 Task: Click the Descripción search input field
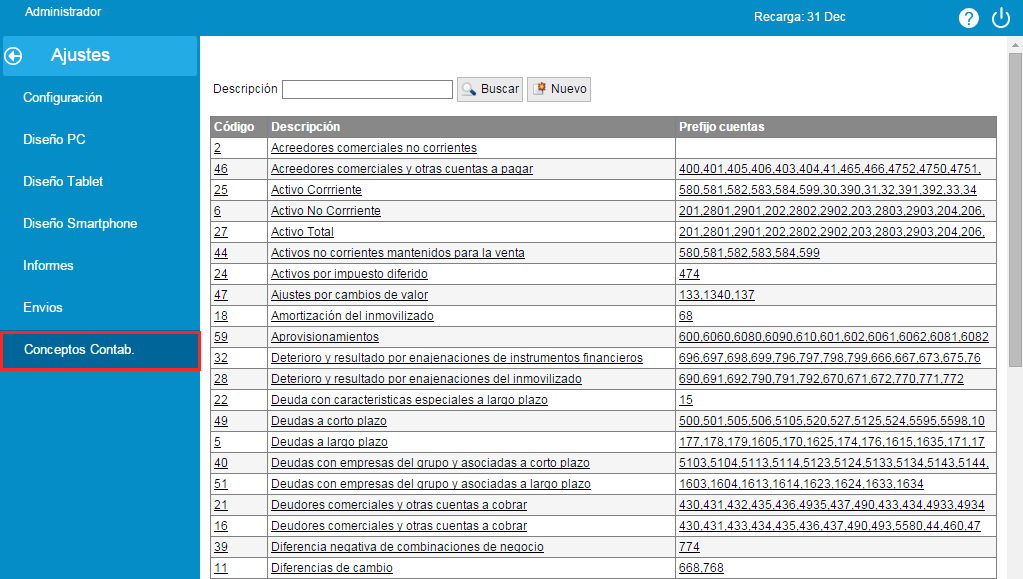tap(367, 90)
